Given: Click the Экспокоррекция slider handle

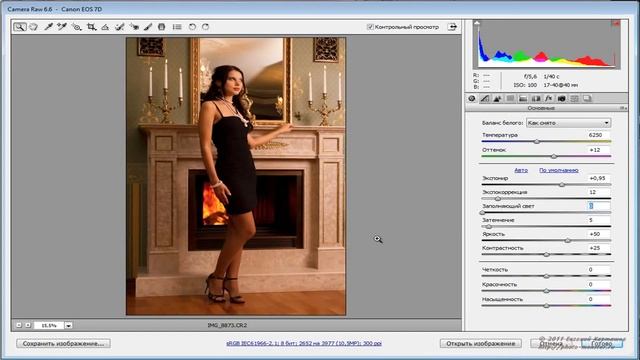Looking at the screenshot, I should pos(498,199).
